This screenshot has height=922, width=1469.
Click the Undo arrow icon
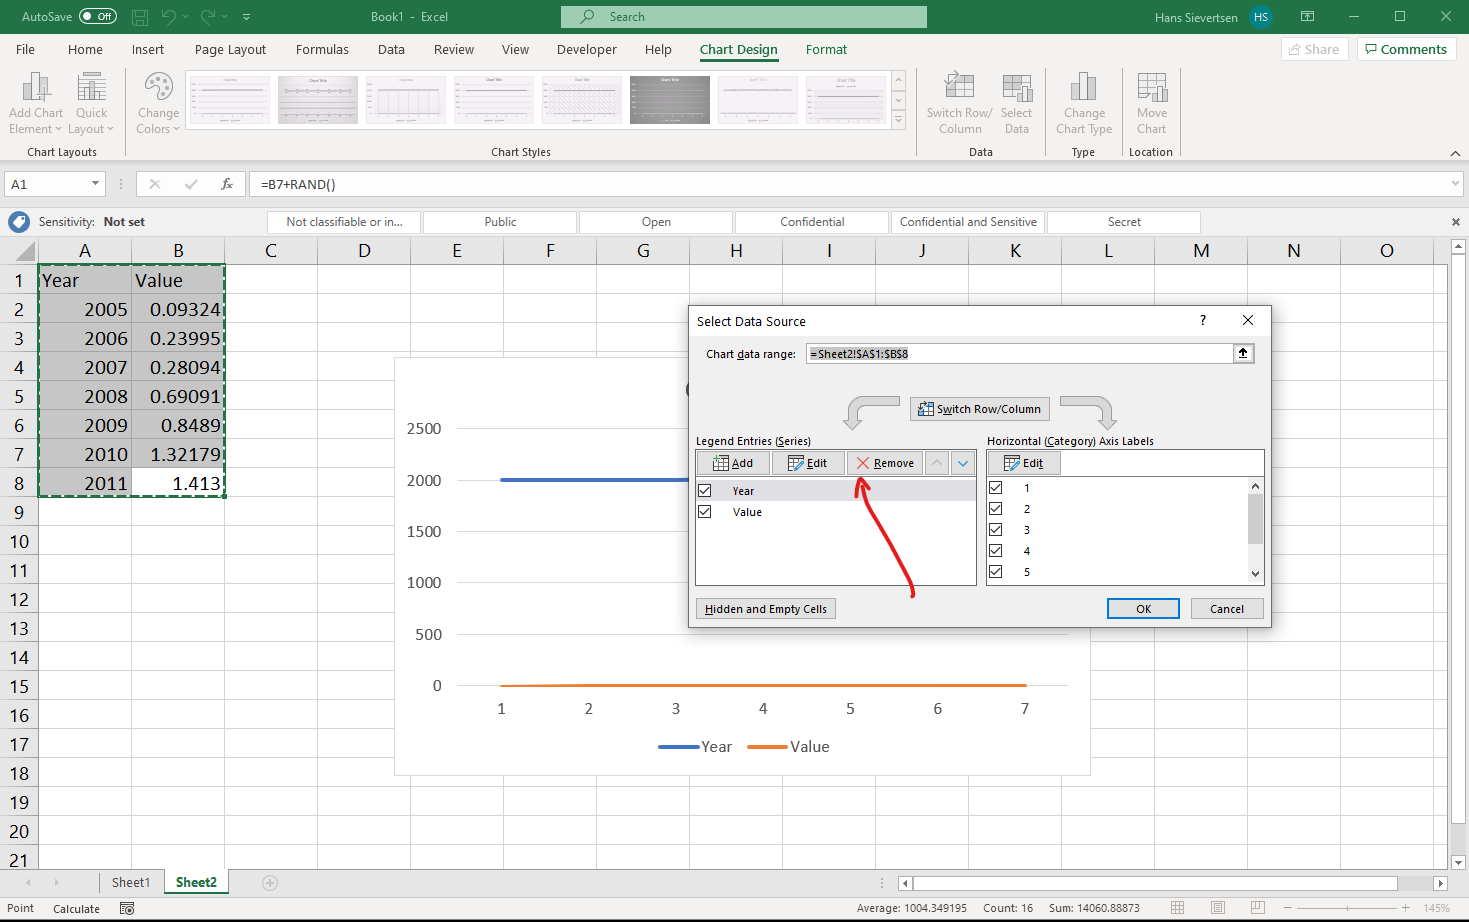169,17
